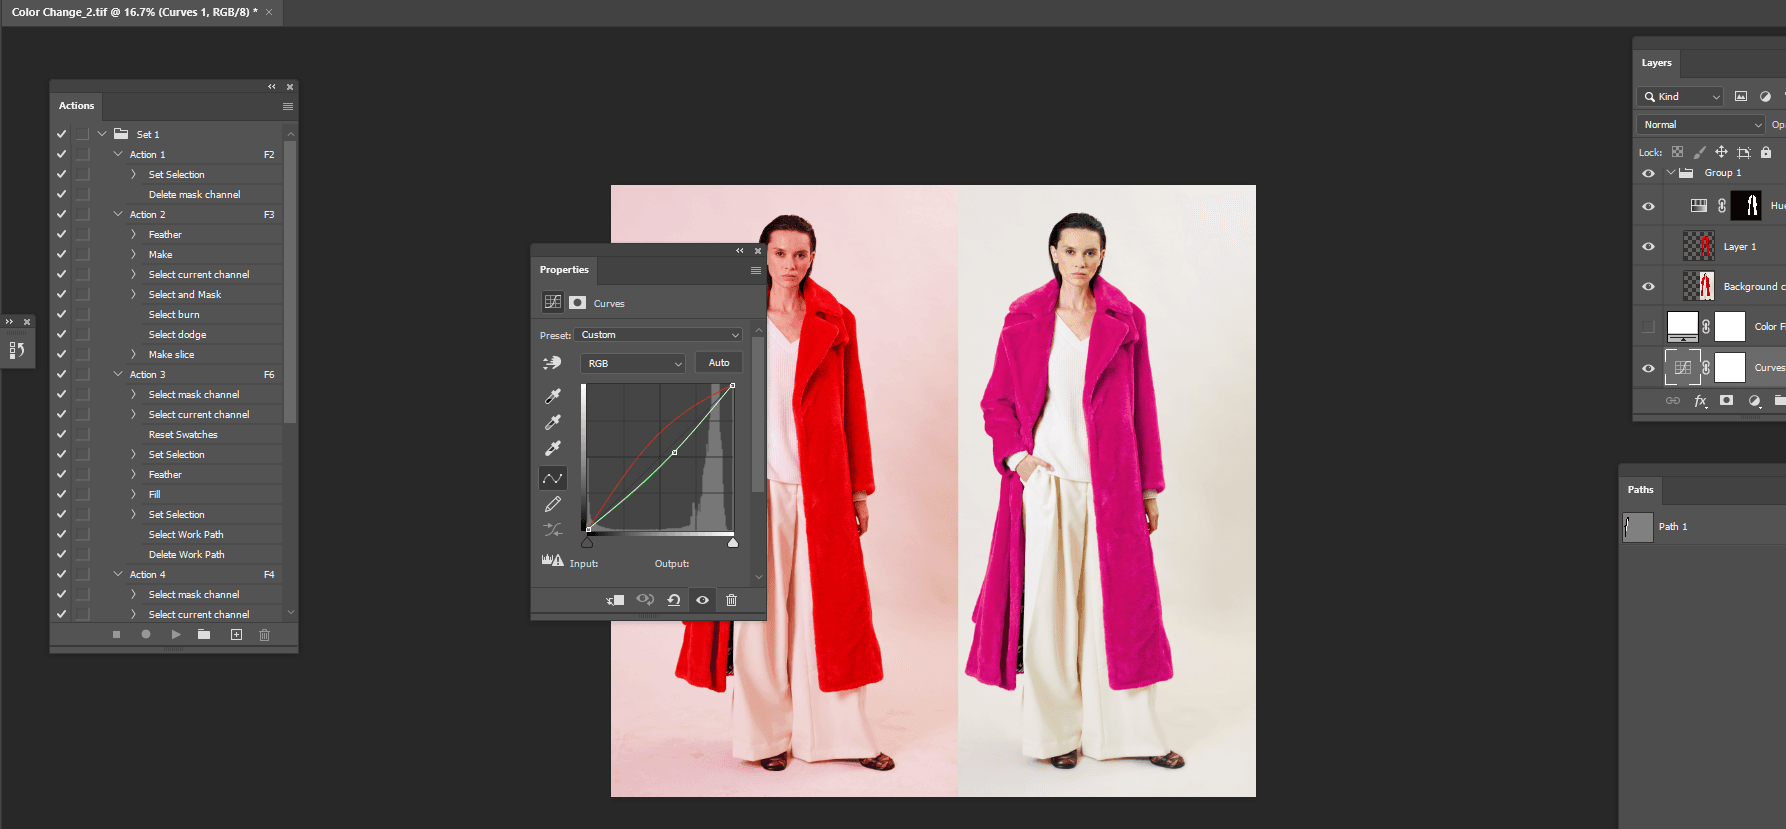Click the white point slider under curve

(x=733, y=542)
